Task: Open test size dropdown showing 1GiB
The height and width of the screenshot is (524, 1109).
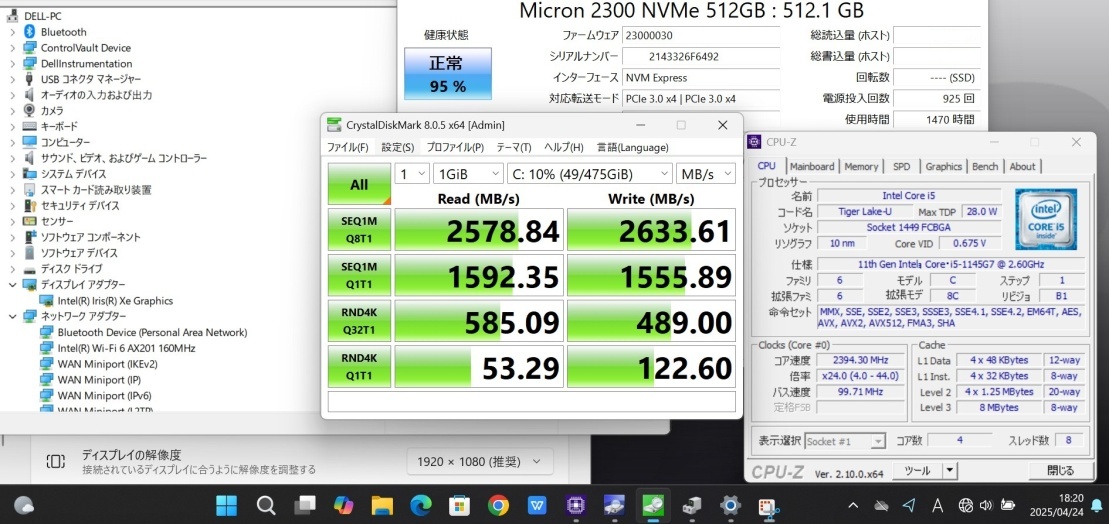Action: tap(468, 174)
